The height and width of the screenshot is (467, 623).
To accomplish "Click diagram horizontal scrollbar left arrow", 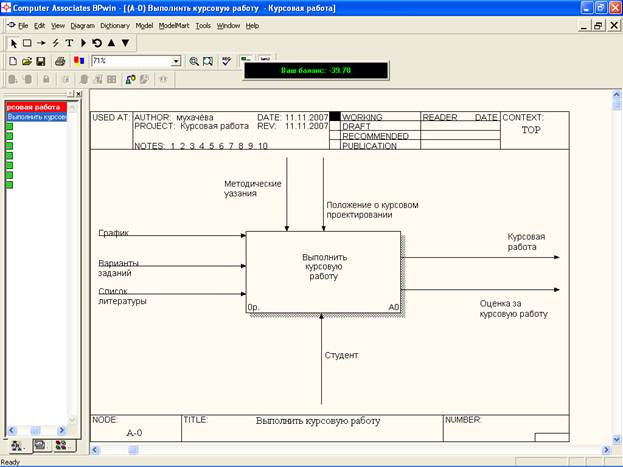I will tap(95, 450).
